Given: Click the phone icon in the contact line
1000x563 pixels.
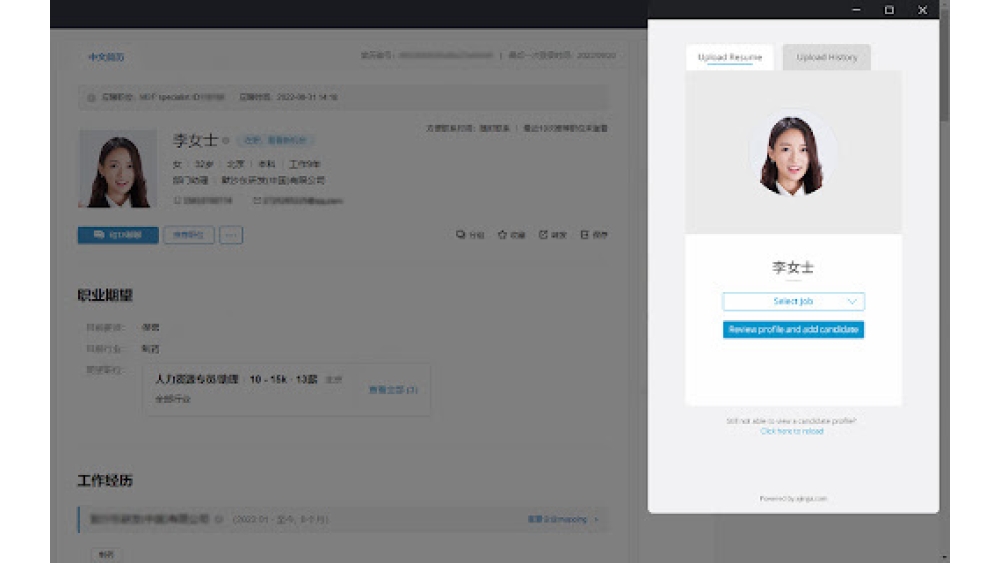Looking at the screenshot, I should (x=177, y=200).
